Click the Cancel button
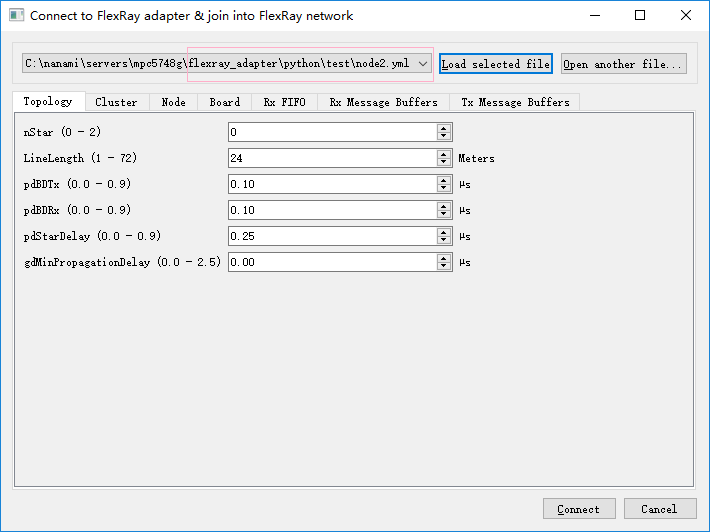Image resolution: width=710 pixels, height=532 pixels. pos(660,509)
